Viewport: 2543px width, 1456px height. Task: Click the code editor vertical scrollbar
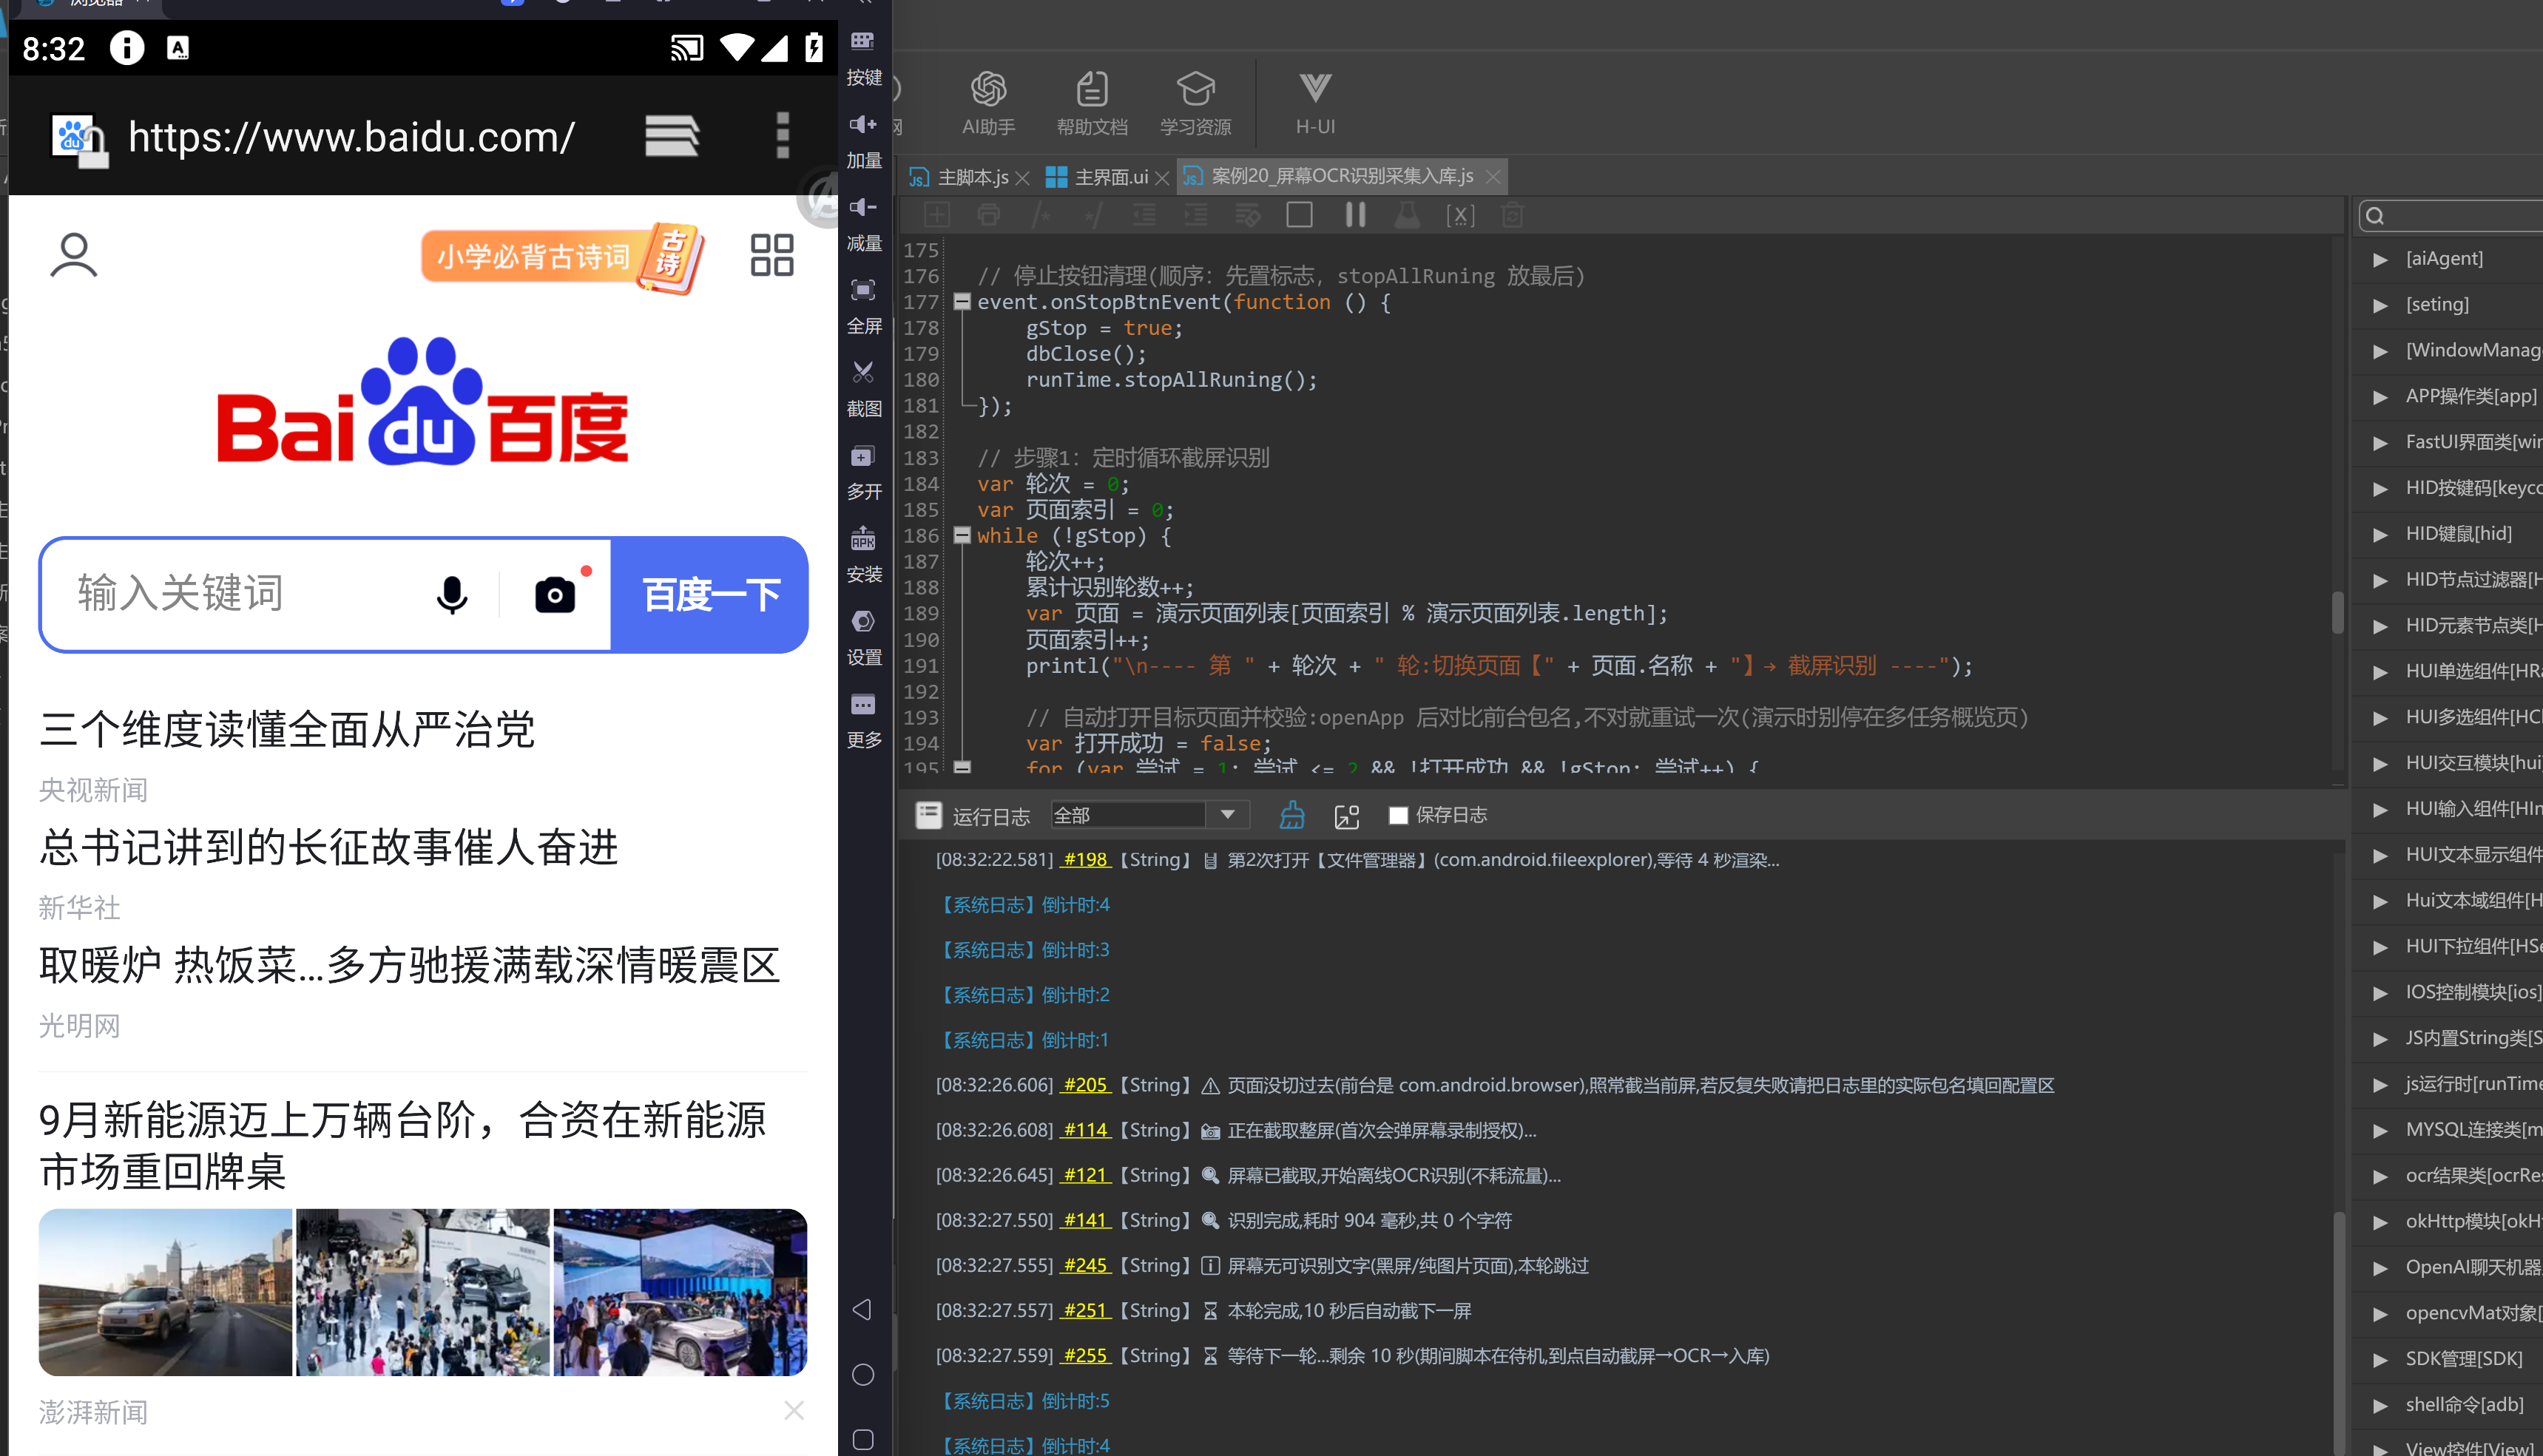[2337, 612]
